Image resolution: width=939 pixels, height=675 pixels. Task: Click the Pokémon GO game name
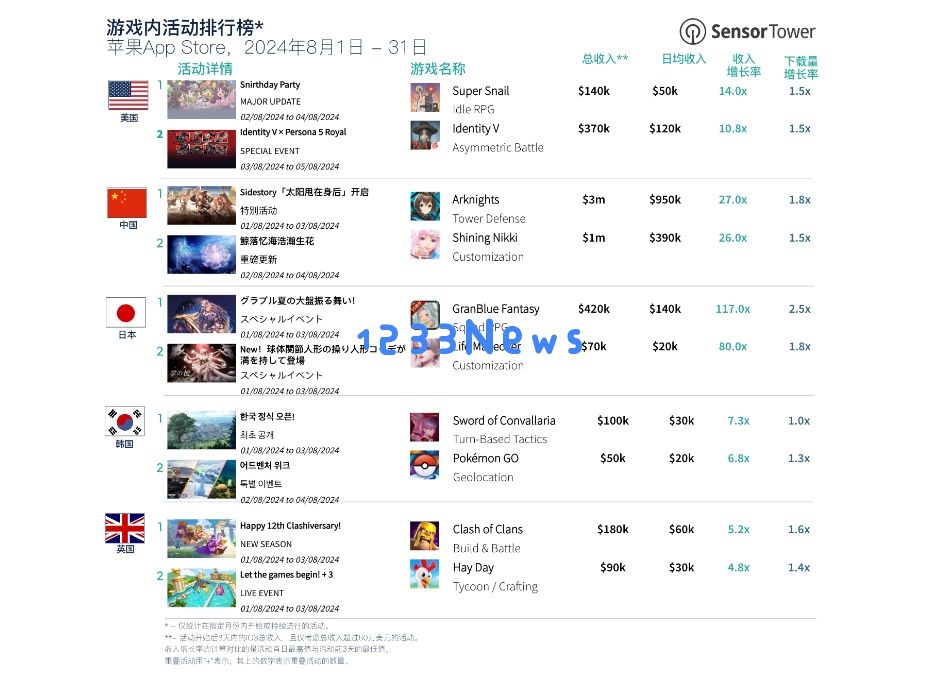coord(486,458)
